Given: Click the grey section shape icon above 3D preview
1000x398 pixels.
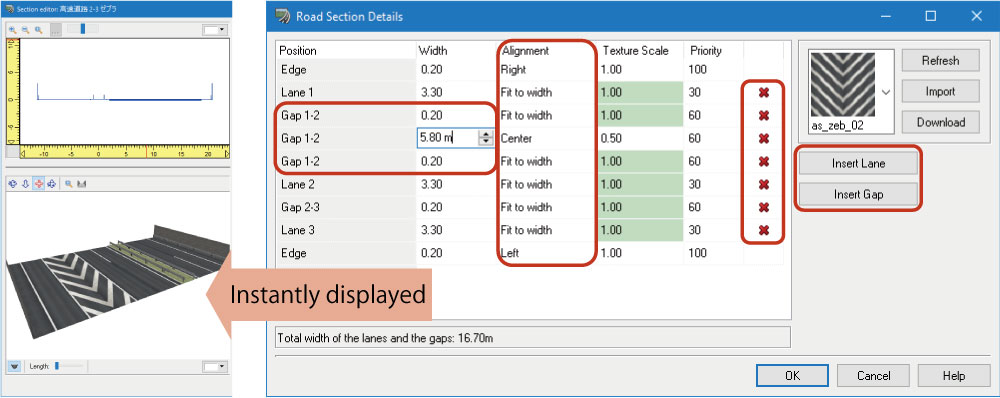Looking at the screenshot, I should pos(82,184).
